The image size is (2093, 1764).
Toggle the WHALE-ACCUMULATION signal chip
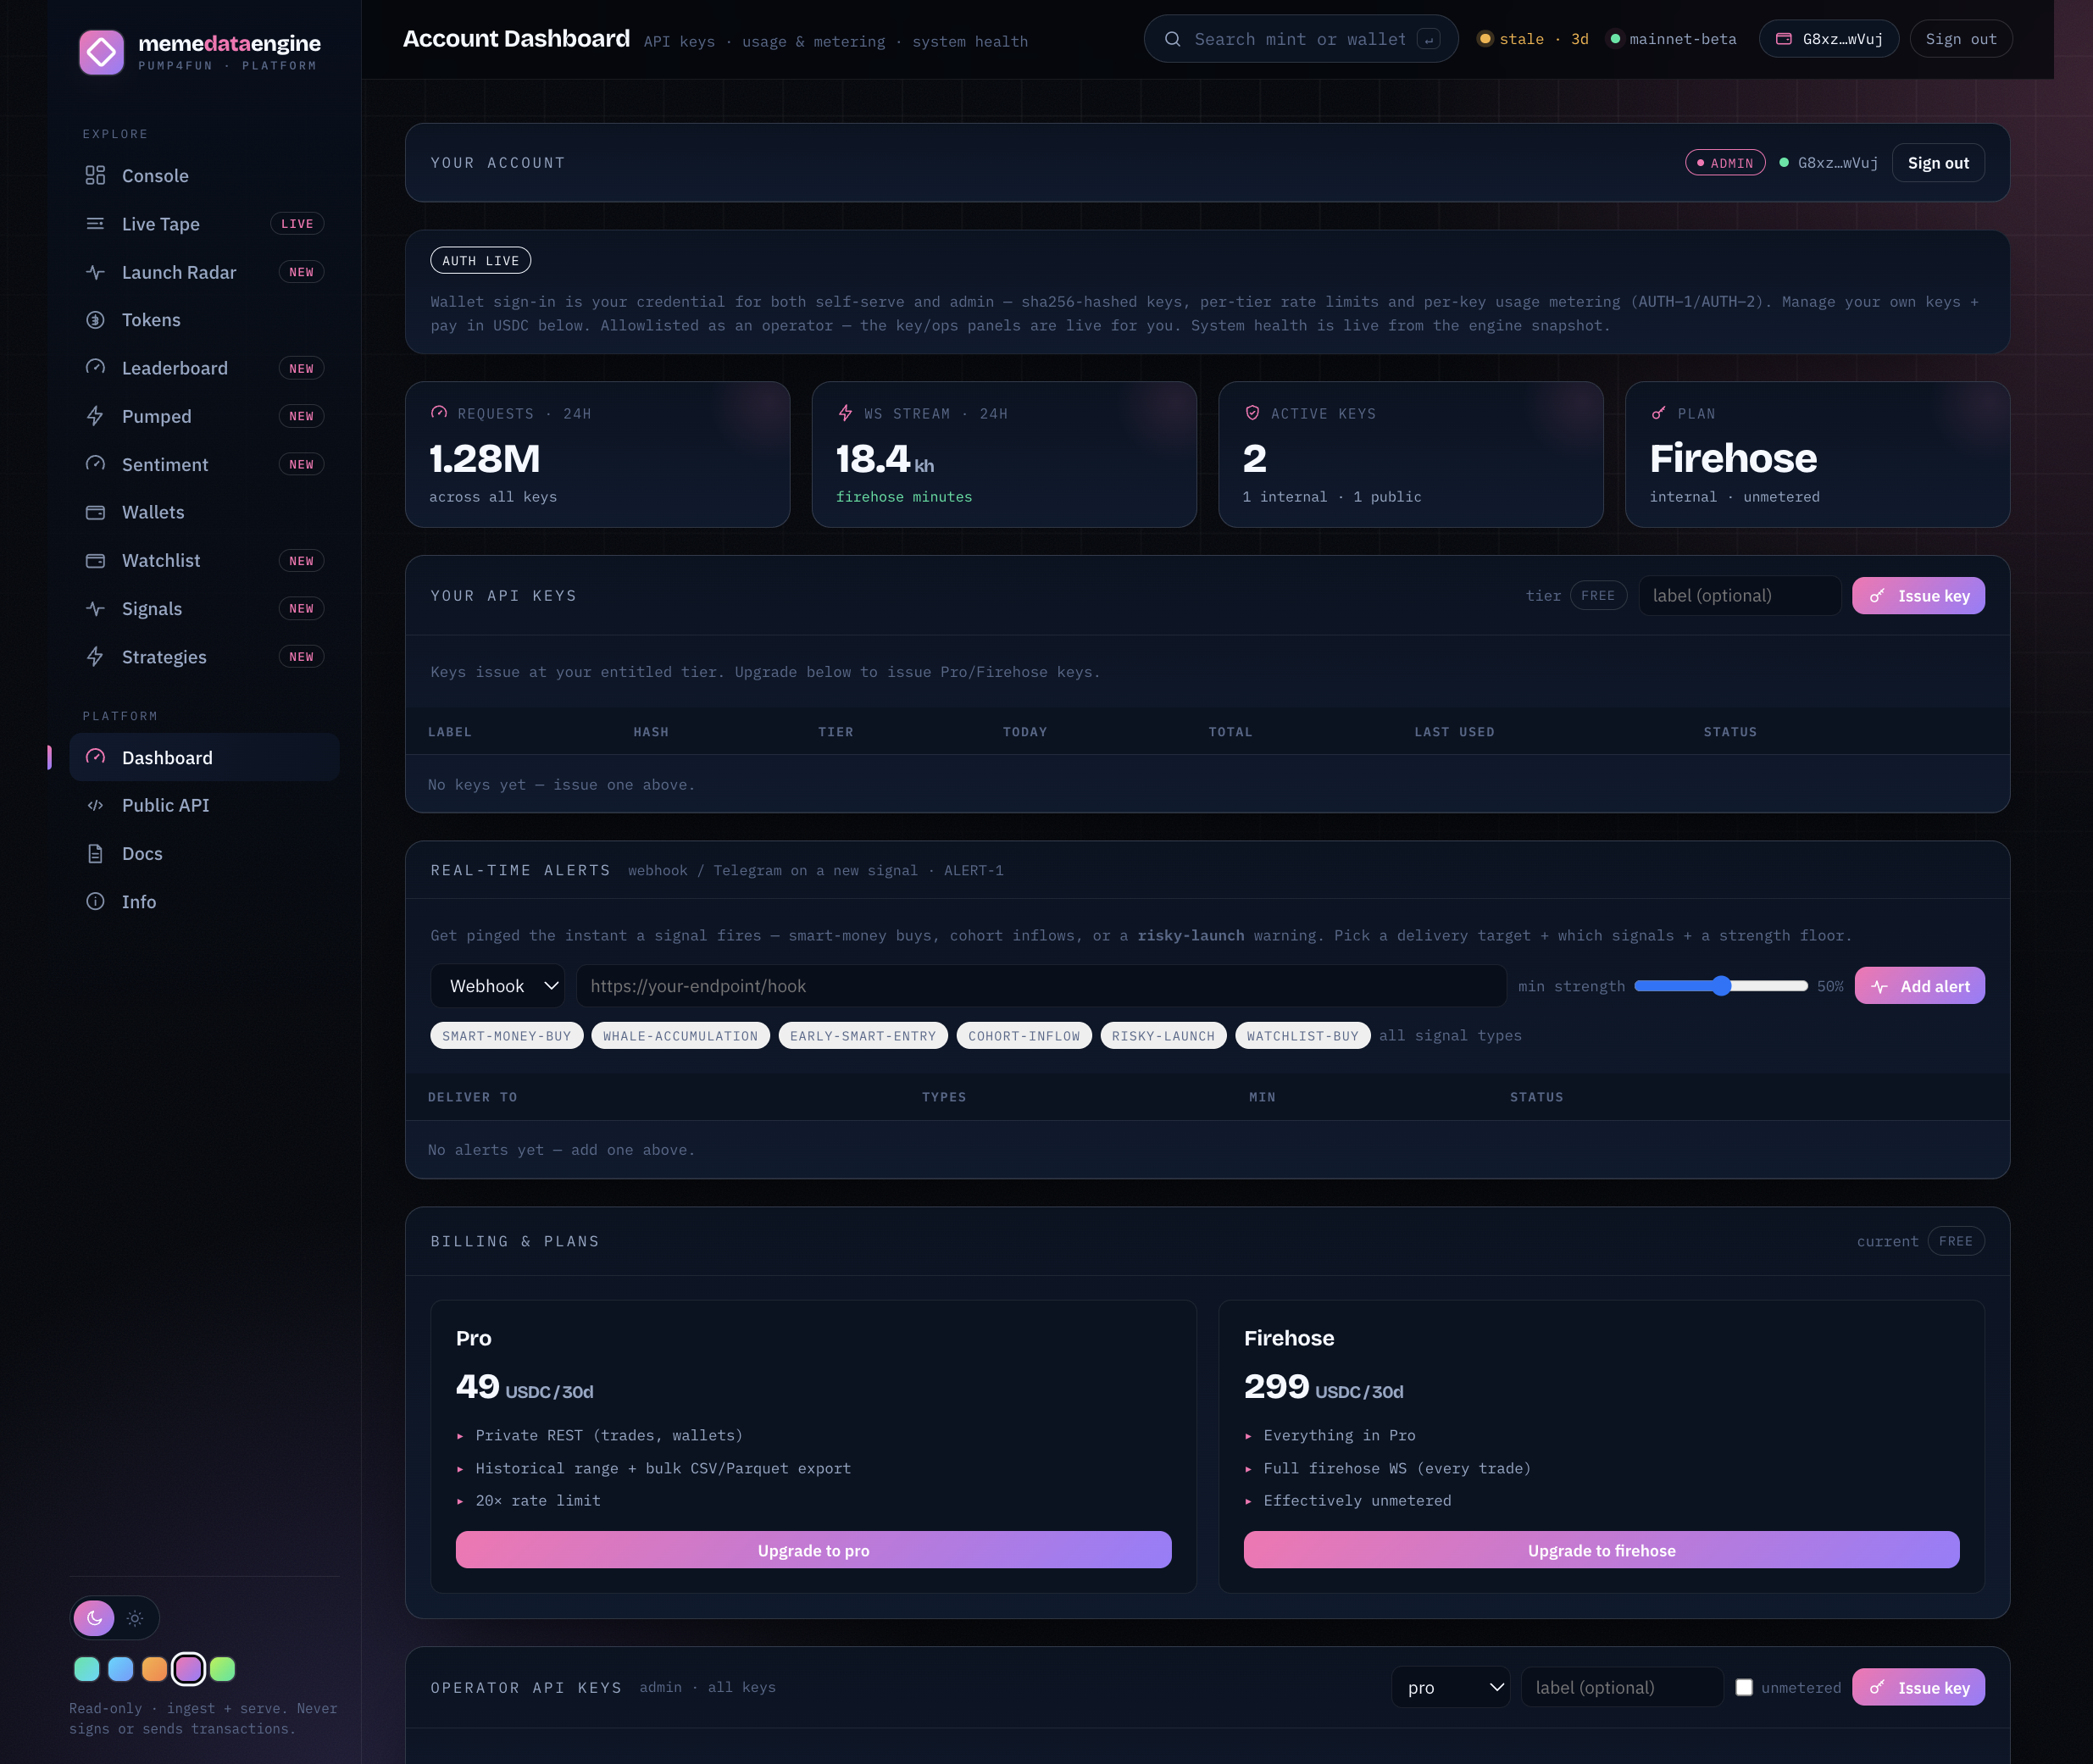coord(680,1036)
